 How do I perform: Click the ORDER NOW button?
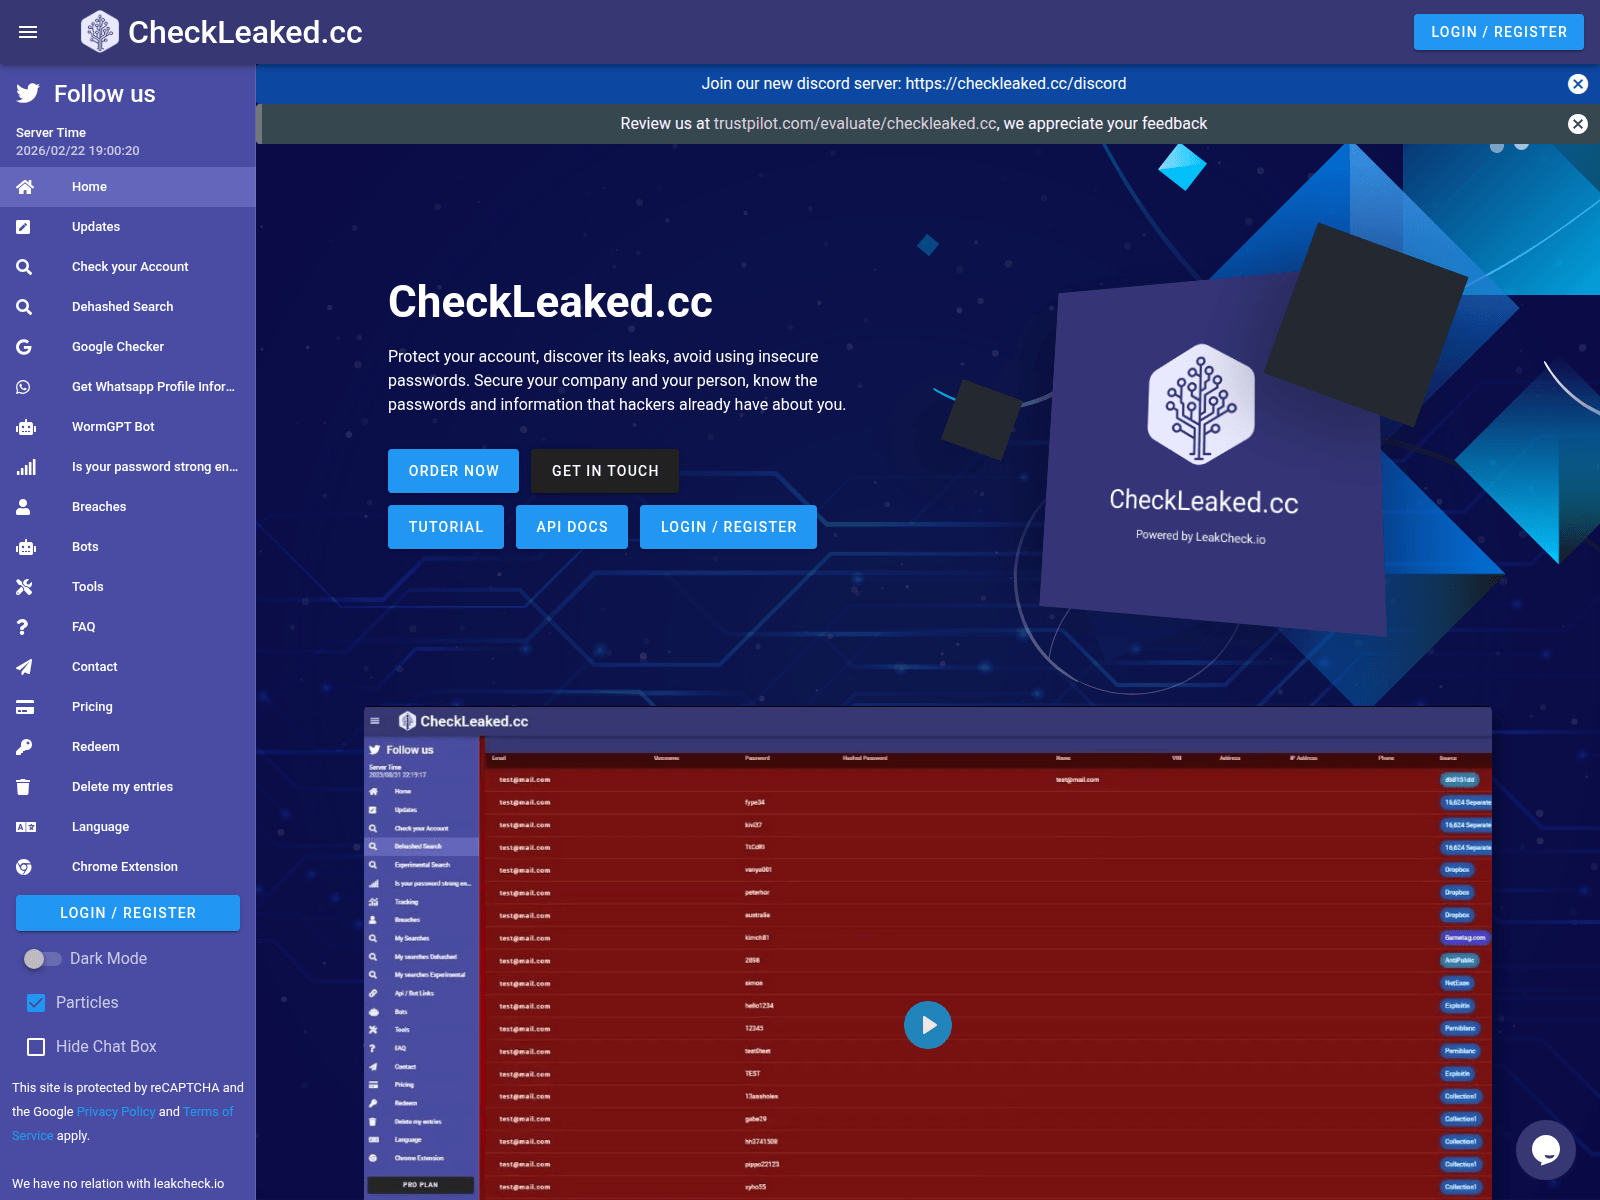tap(453, 471)
